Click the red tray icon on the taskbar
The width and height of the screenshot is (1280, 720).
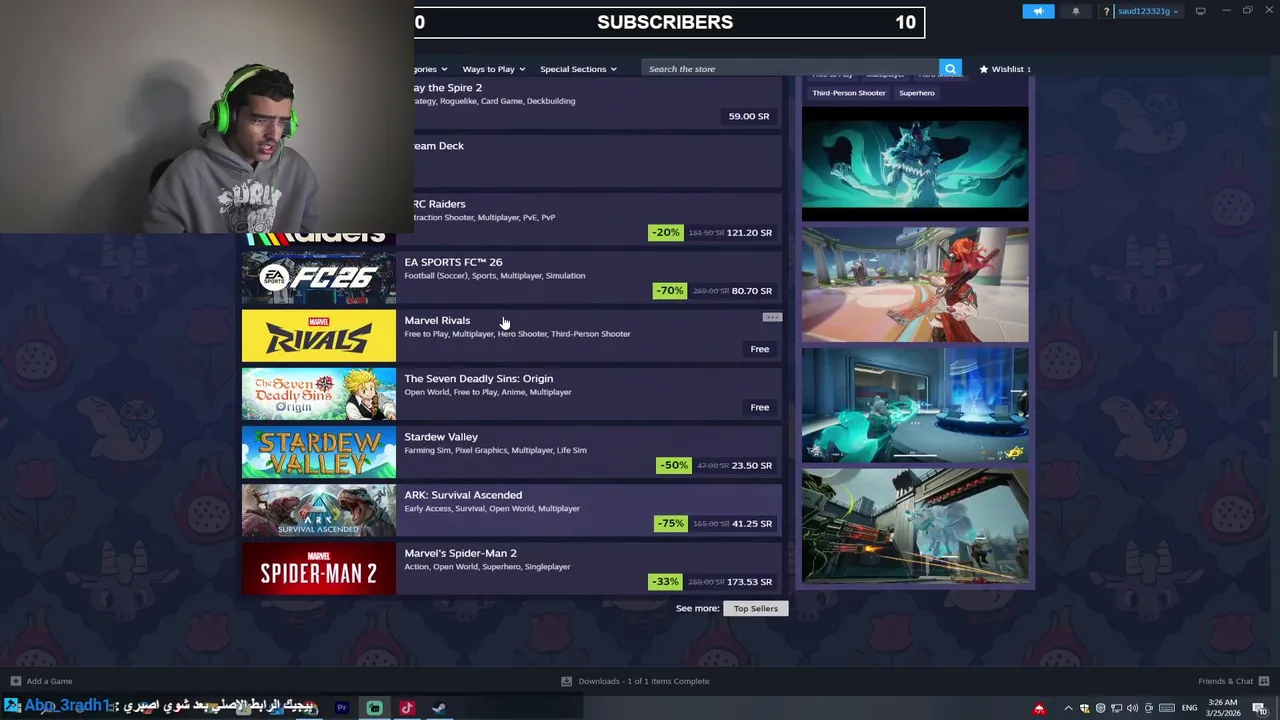tap(1039, 708)
